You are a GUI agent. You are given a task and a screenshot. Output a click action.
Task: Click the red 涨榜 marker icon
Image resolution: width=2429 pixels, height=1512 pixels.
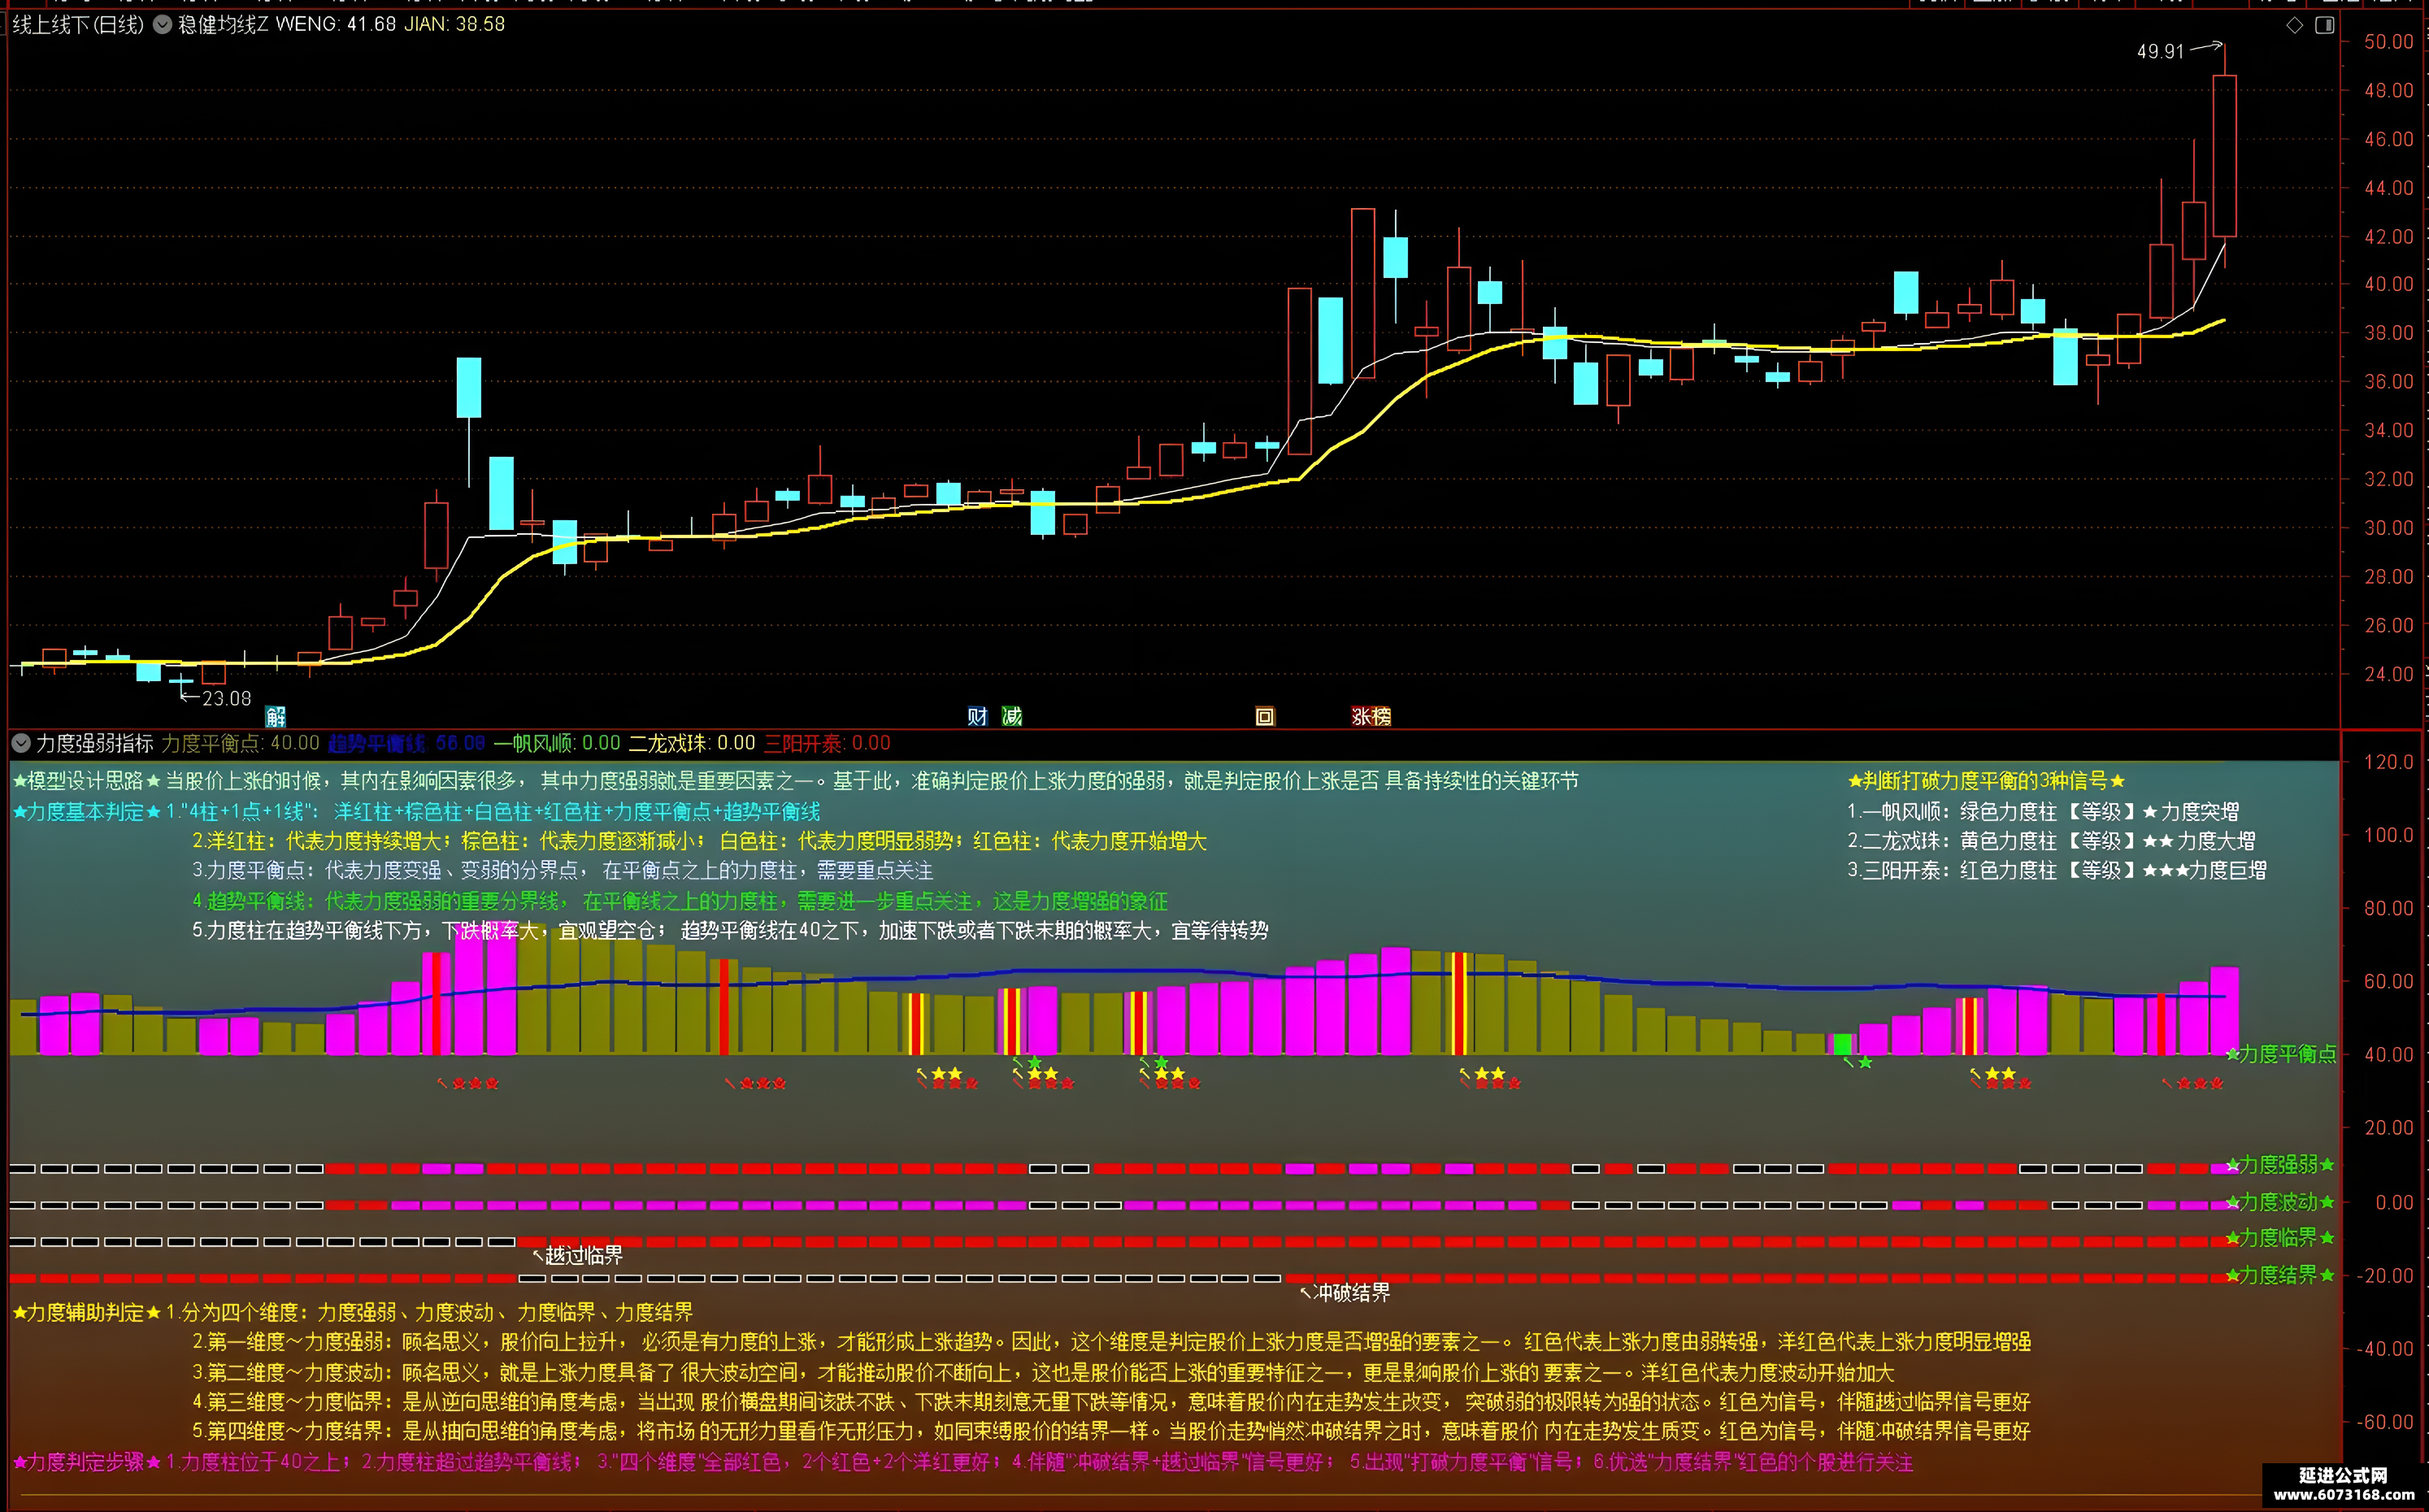[x=1371, y=716]
